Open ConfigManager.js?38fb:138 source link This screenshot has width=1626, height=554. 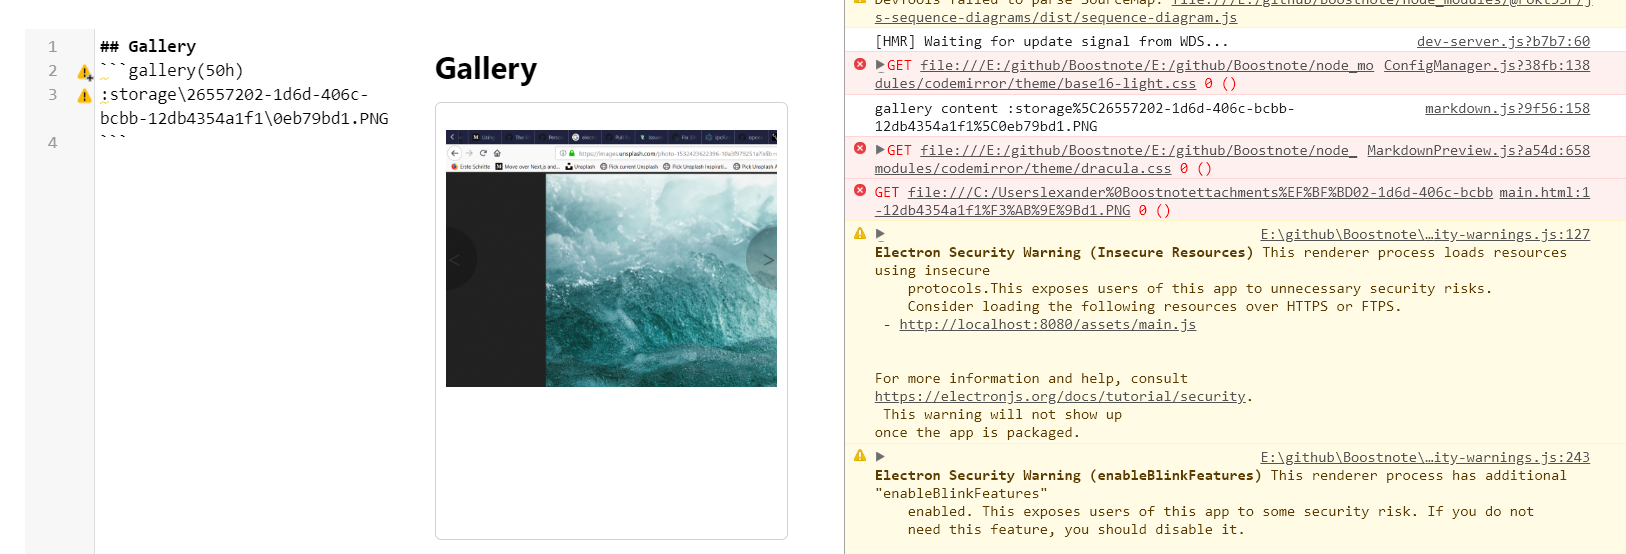tap(1487, 65)
